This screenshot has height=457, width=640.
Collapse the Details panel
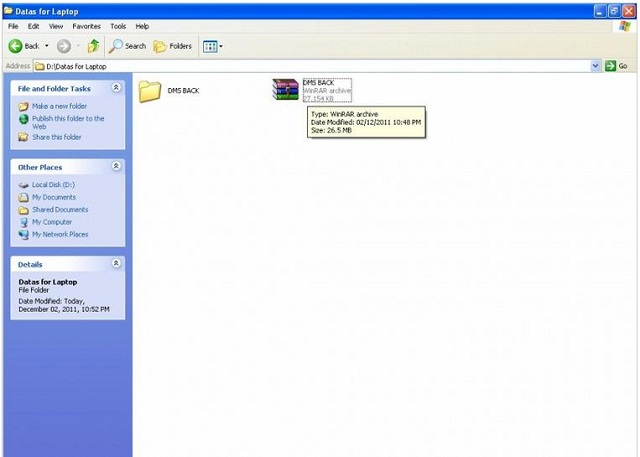[x=116, y=263]
